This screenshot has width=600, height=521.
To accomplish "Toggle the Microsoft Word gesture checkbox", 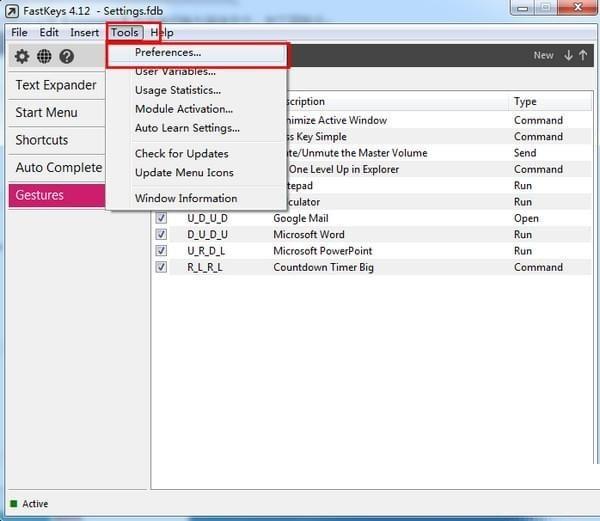I will click(161, 235).
